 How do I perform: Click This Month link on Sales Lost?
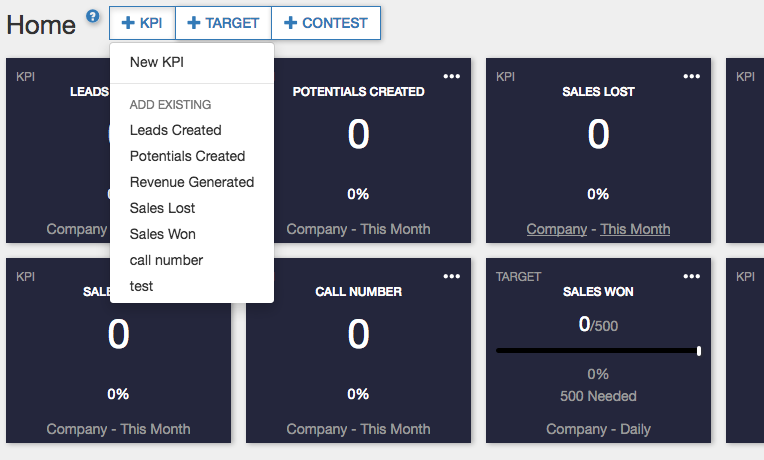(635, 229)
